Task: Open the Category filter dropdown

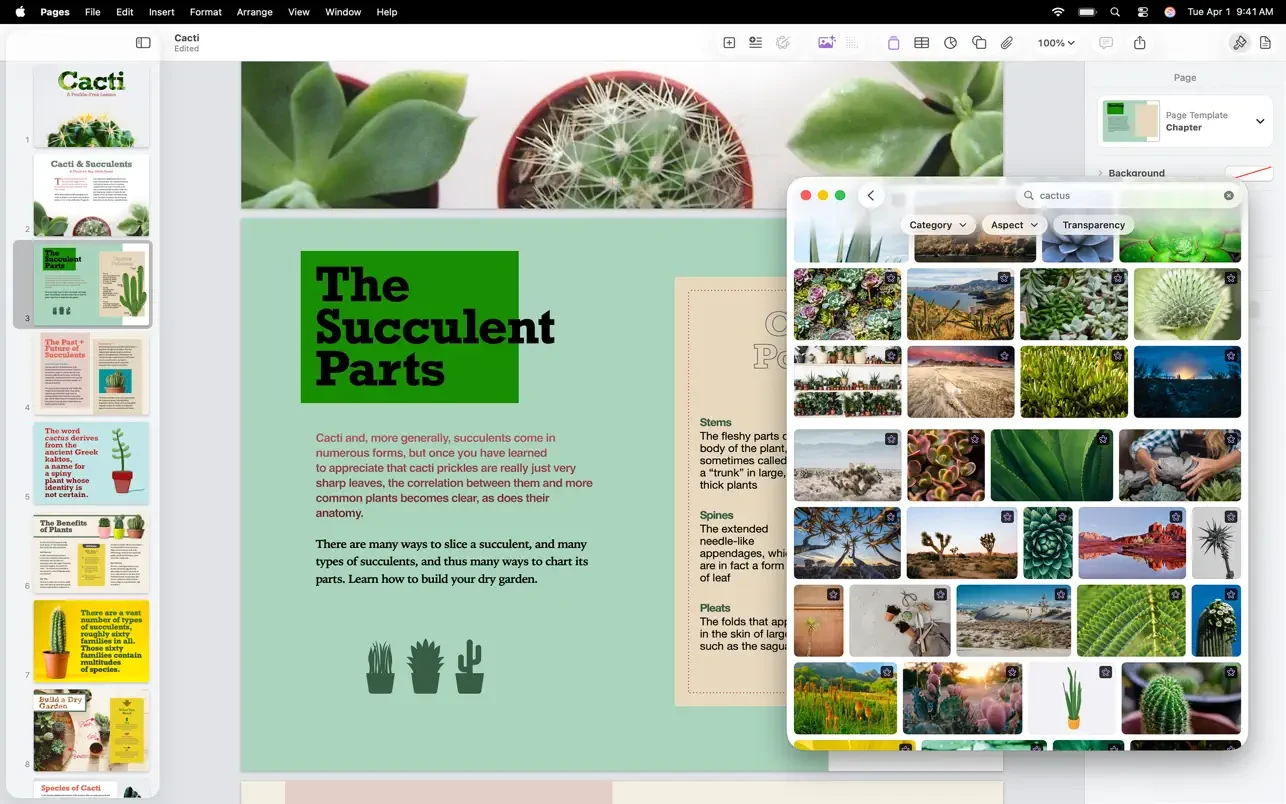Action: click(937, 225)
